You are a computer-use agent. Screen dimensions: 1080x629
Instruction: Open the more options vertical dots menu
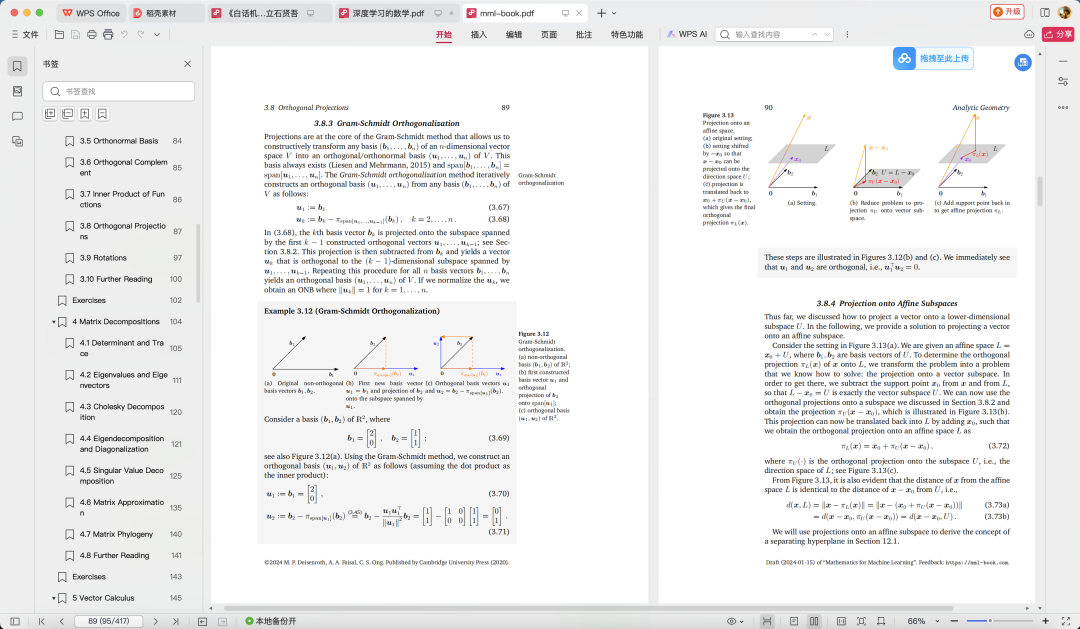[847, 34]
